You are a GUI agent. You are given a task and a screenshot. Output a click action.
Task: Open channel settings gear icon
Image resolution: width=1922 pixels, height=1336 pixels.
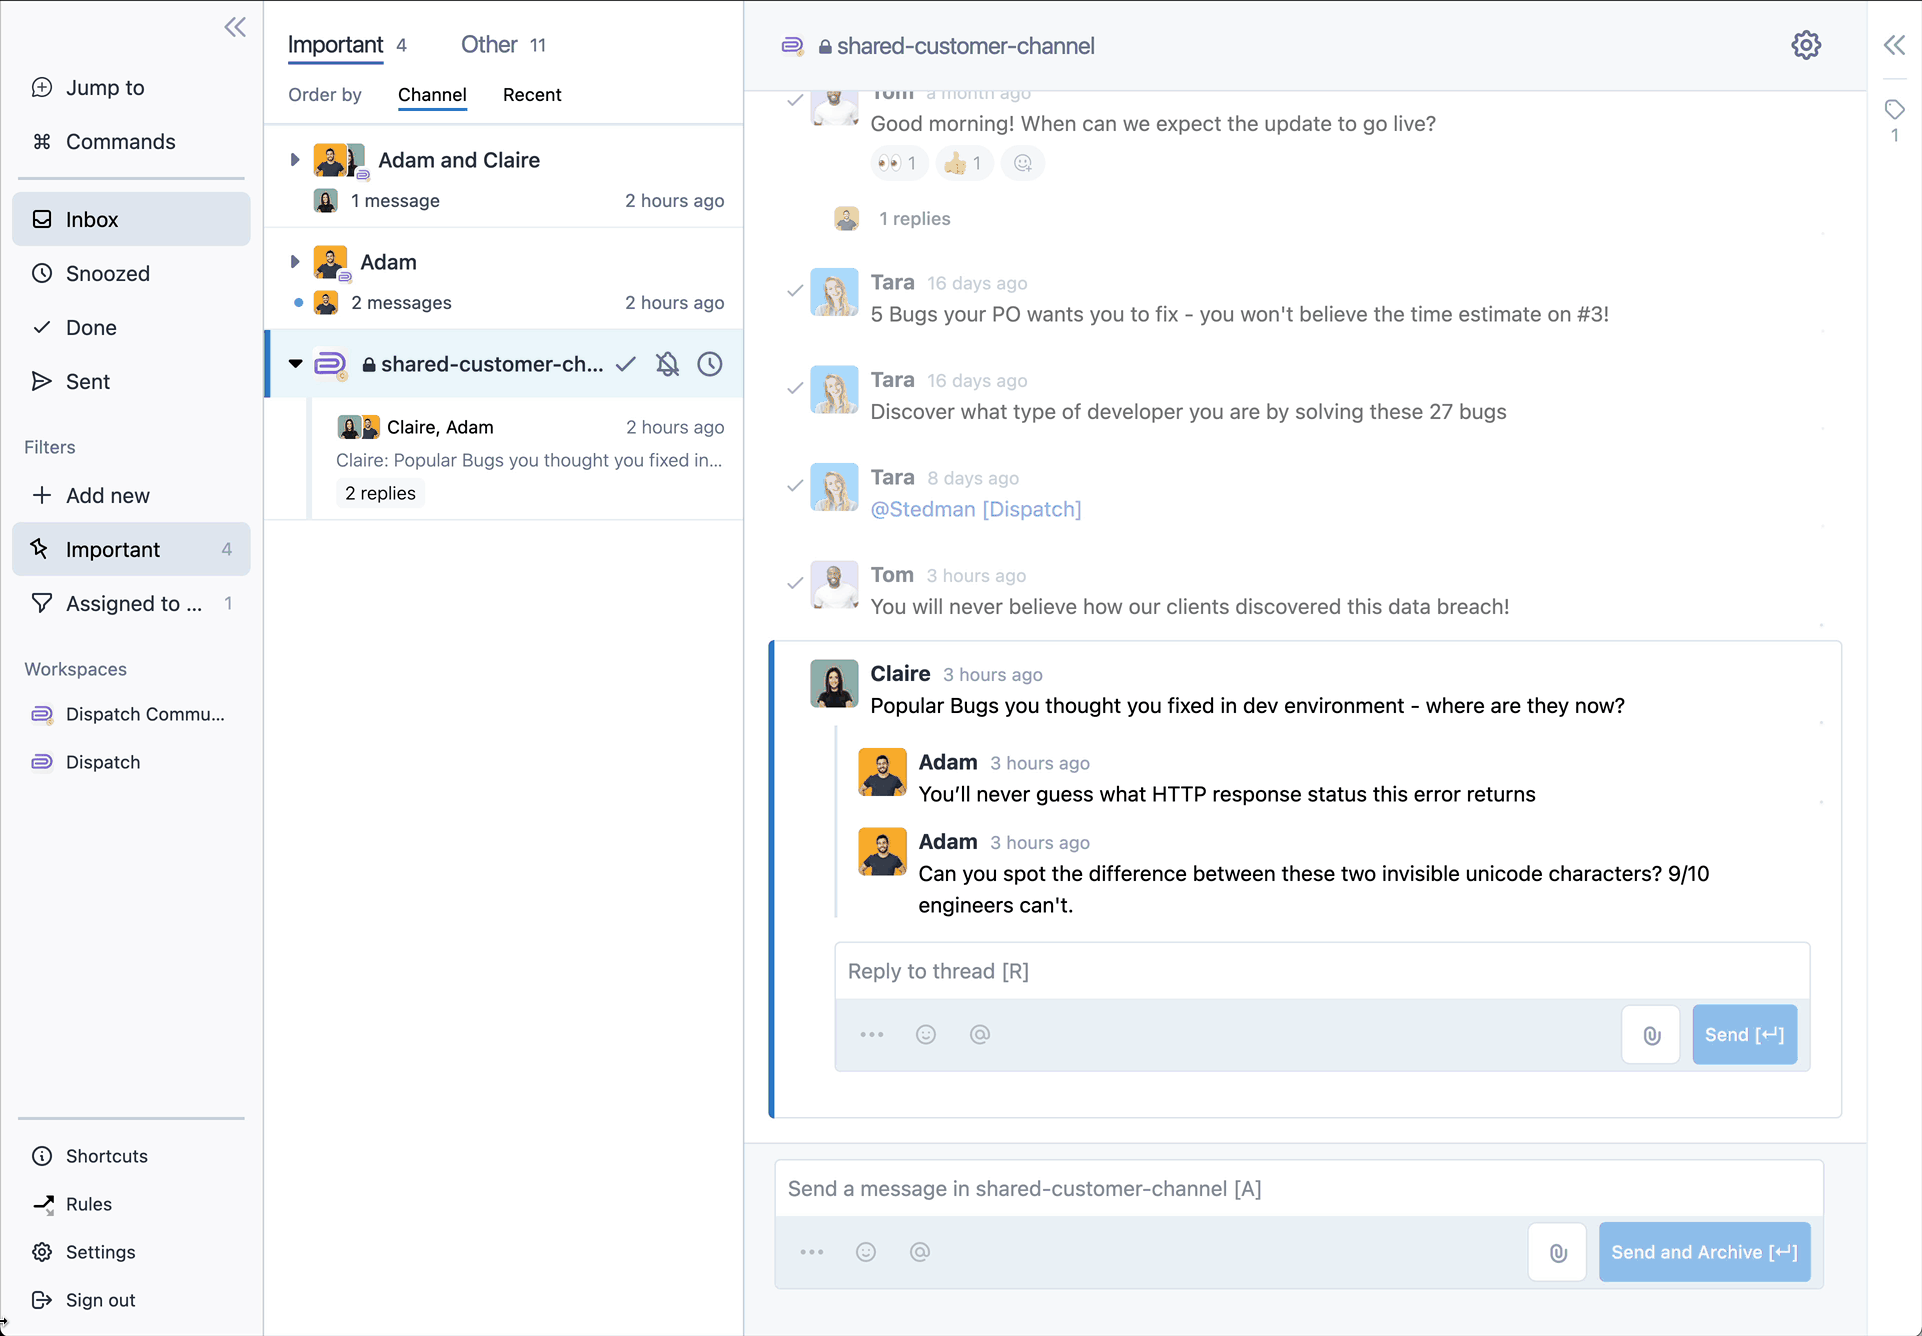coord(1805,45)
